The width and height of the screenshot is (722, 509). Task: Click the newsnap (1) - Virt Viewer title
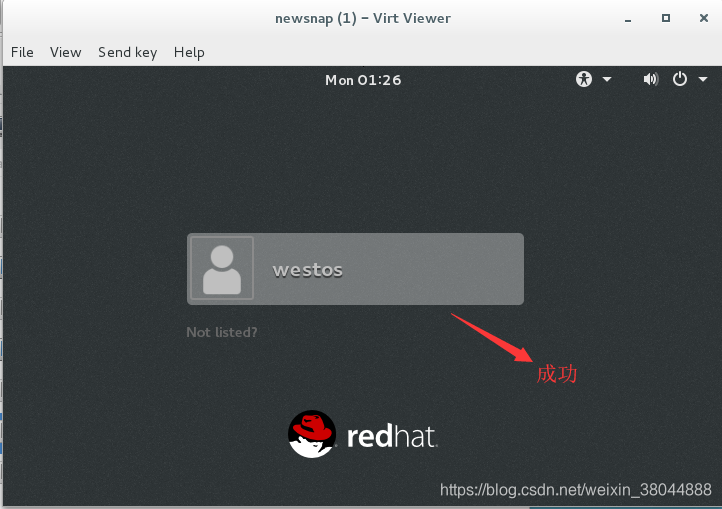[363, 18]
